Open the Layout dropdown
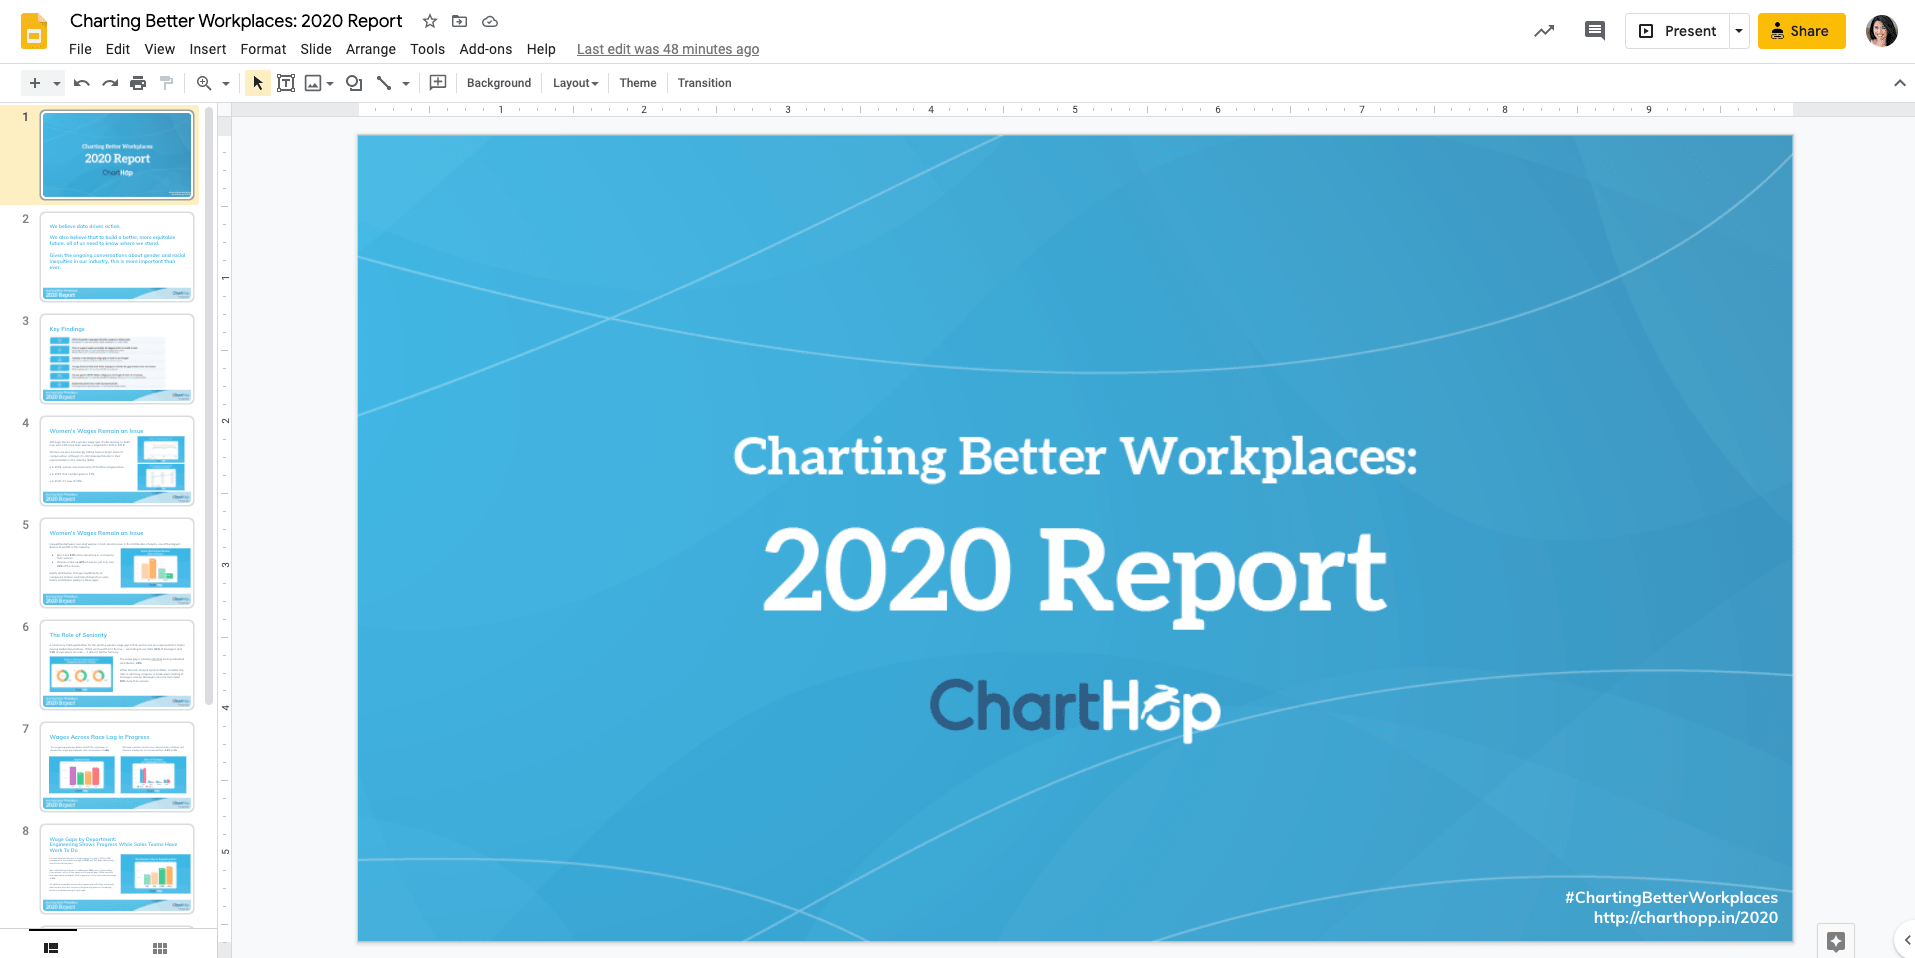 click(x=574, y=83)
